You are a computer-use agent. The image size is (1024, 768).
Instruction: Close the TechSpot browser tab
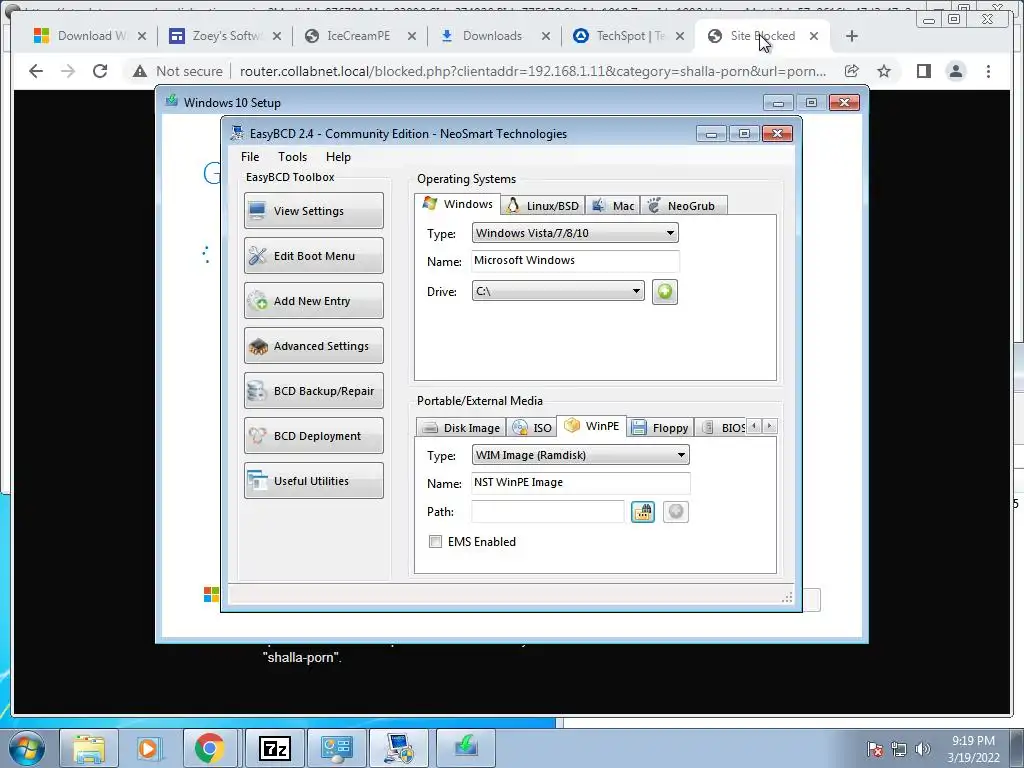[x=680, y=36]
